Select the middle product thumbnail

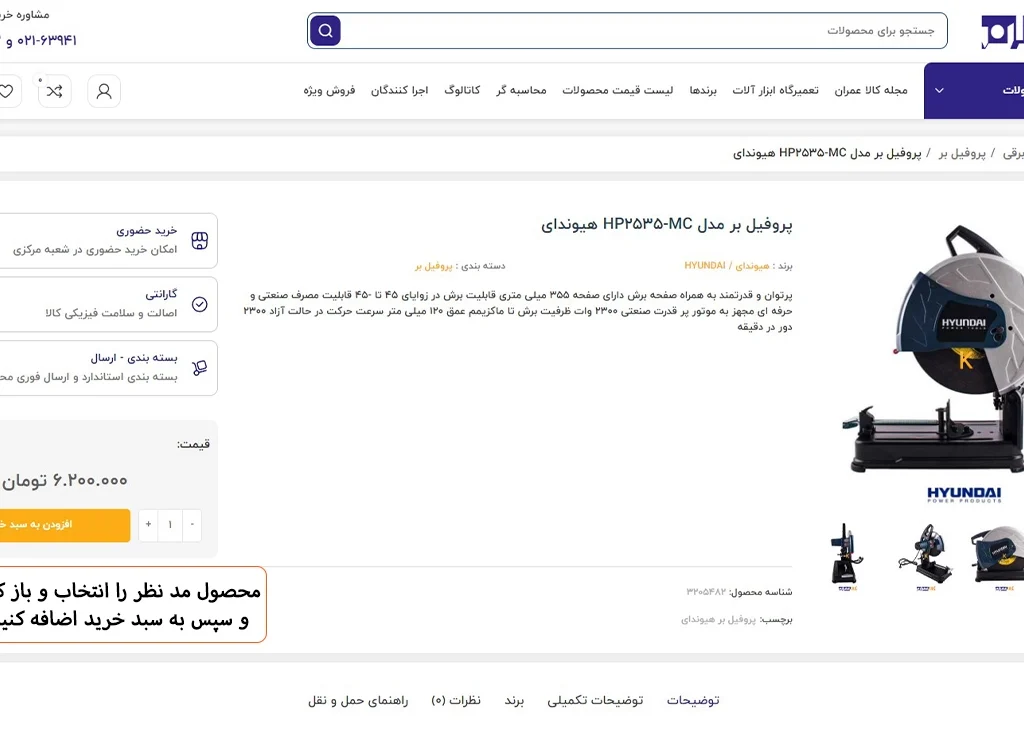[925, 556]
